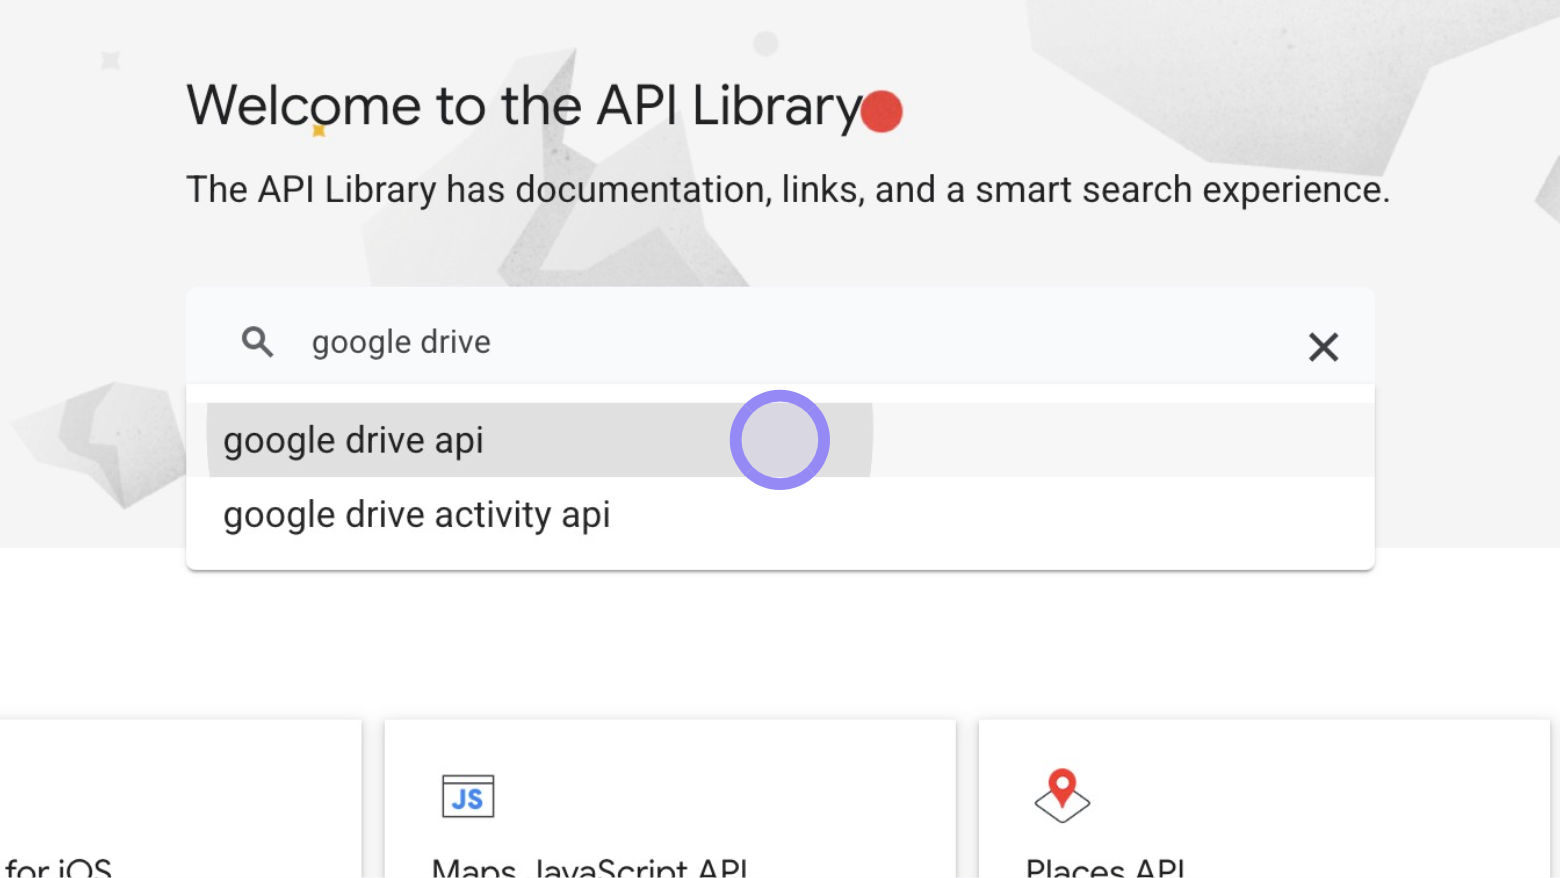Click the JS icon on Maps JavaScript API card
The image size is (1560, 878).
click(467, 796)
